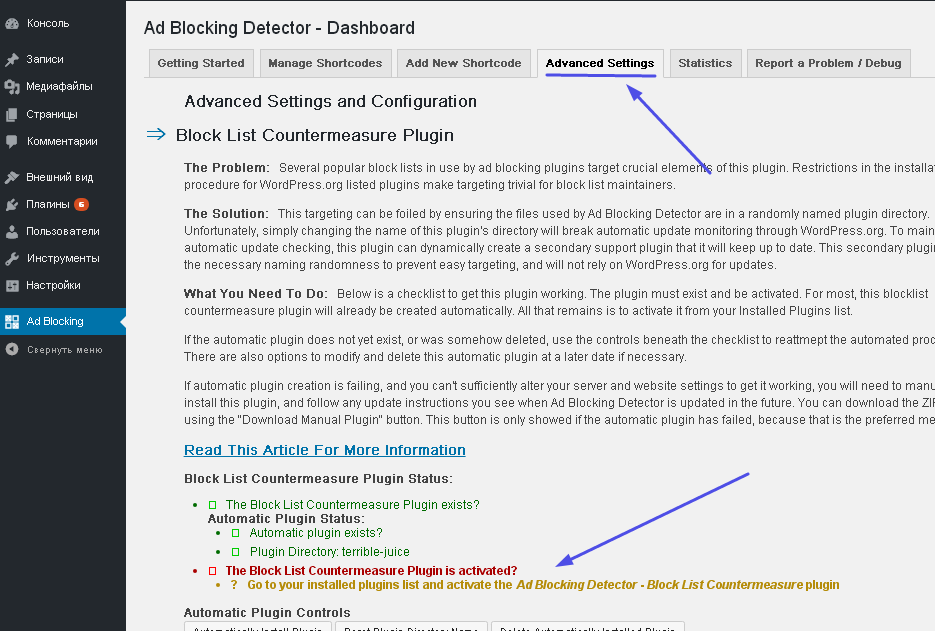Click the plugin update count badge 6
Image resolution: width=935 pixels, height=631 pixels.
point(82,205)
